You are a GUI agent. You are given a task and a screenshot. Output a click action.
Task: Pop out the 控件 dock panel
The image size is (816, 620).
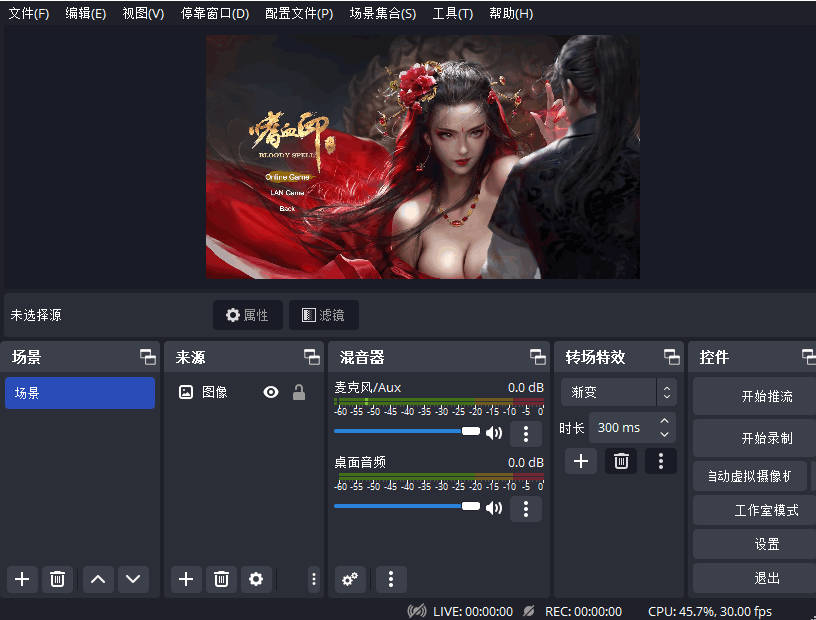[x=809, y=357]
